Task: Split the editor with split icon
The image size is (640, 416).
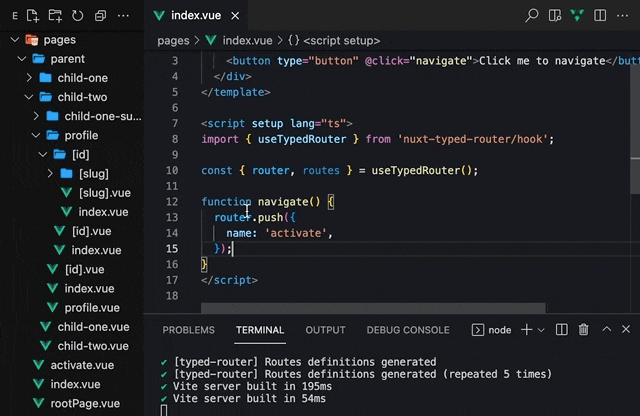Action: click(600, 16)
